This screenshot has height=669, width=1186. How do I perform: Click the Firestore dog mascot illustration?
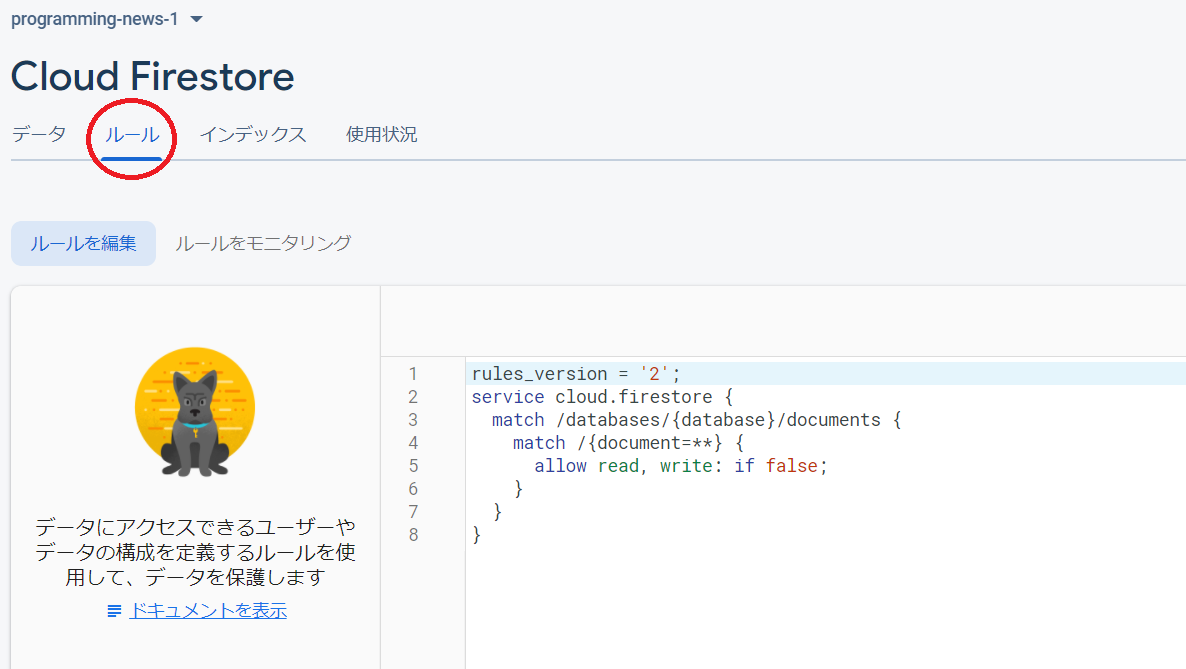pyautogui.click(x=195, y=412)
